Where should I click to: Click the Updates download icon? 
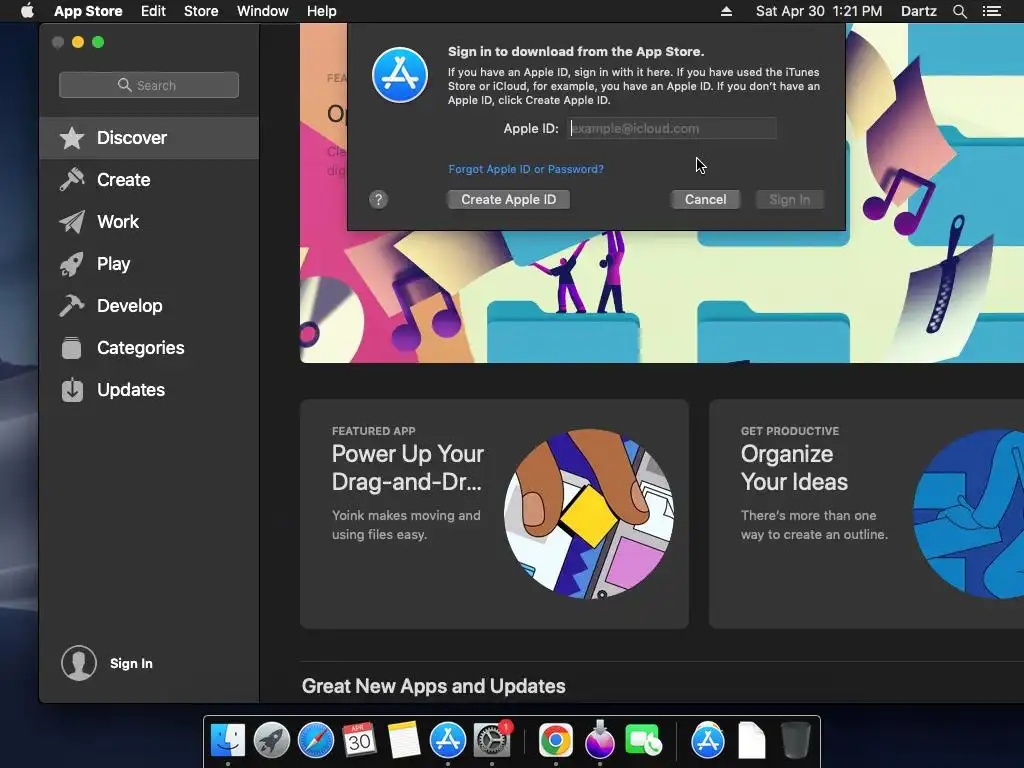72,390
